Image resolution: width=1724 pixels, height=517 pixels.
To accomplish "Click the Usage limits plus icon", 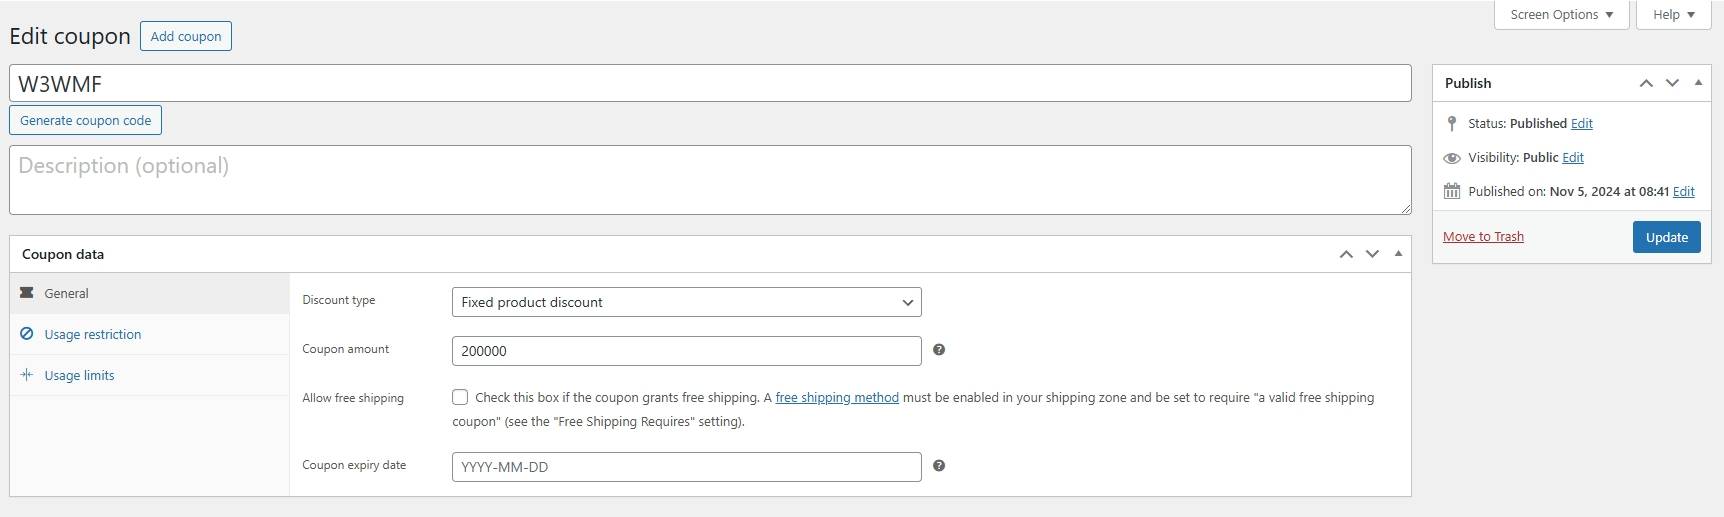I will click(27, 375).
